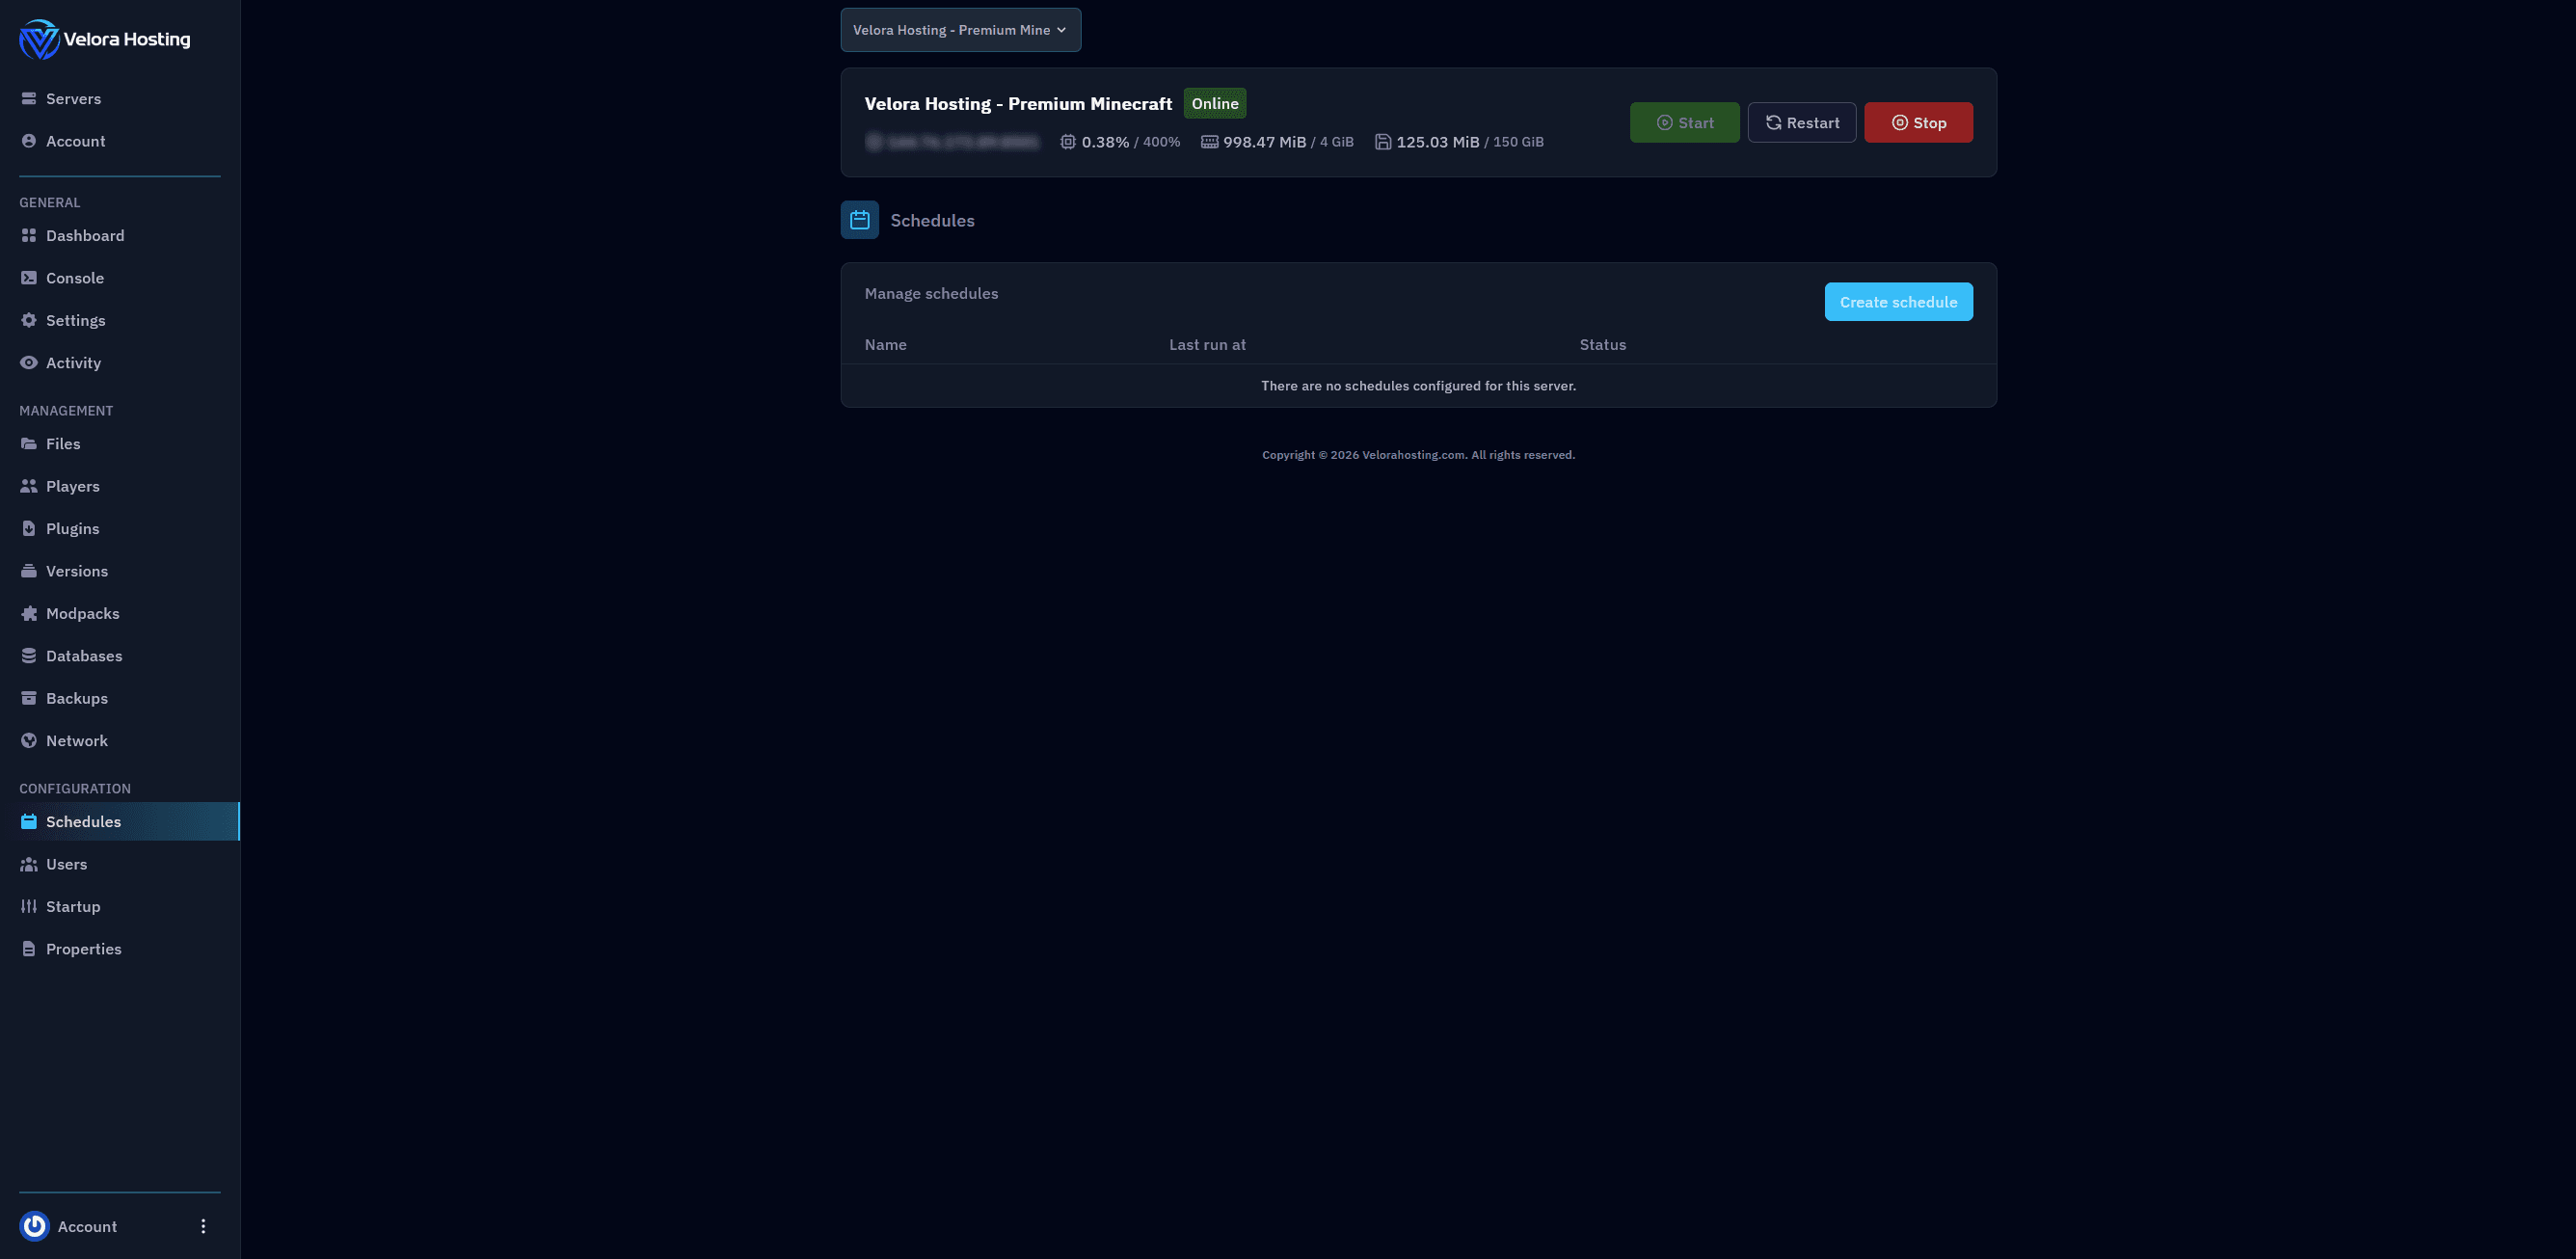Viewport: 2576px width, 1259px height.
Task: Open the Startup configuration
Action: pyautogui.click(x=73, y=906)
